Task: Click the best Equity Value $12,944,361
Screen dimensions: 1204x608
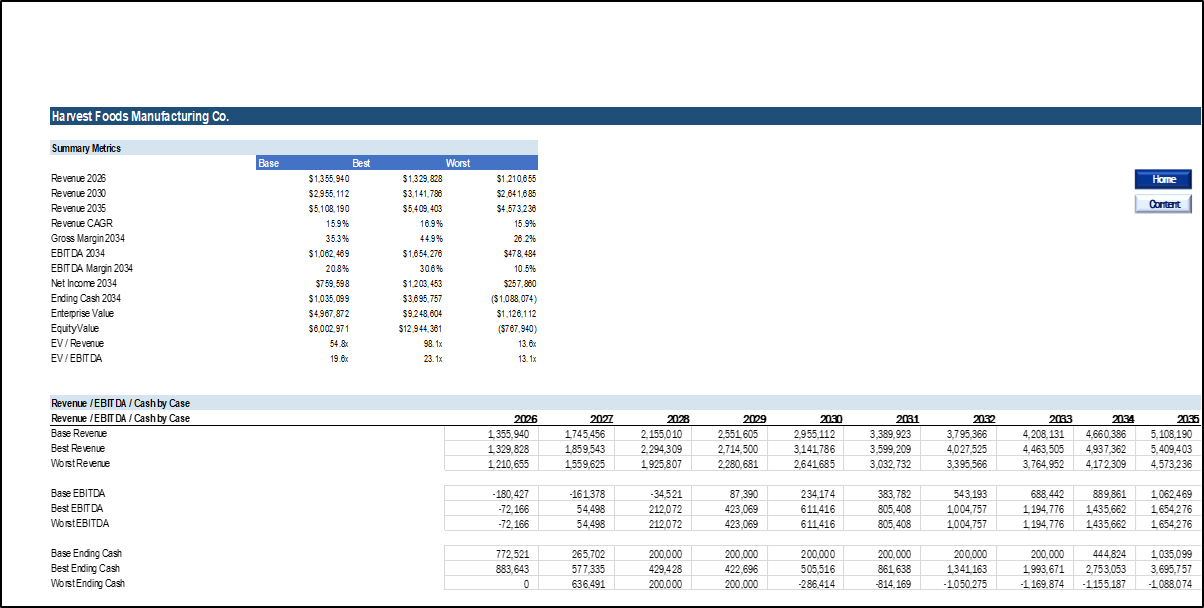Action: point(420,328)
